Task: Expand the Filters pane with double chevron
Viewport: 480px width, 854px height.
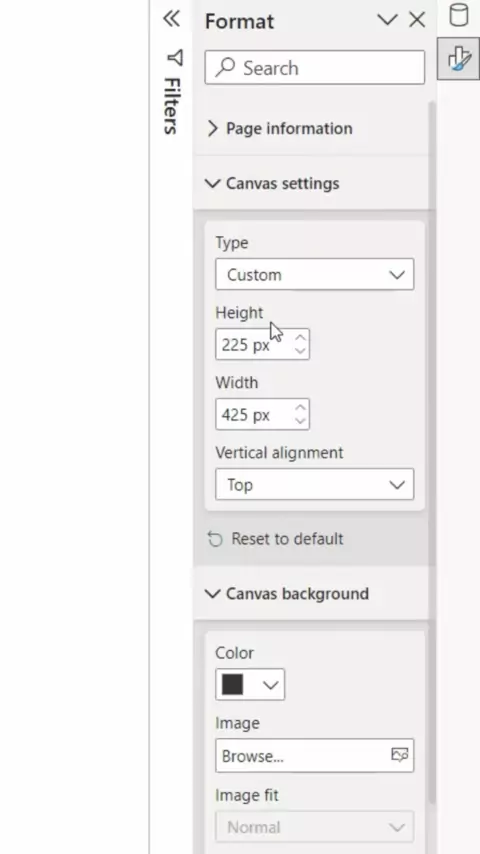Action: pos(171,19)
